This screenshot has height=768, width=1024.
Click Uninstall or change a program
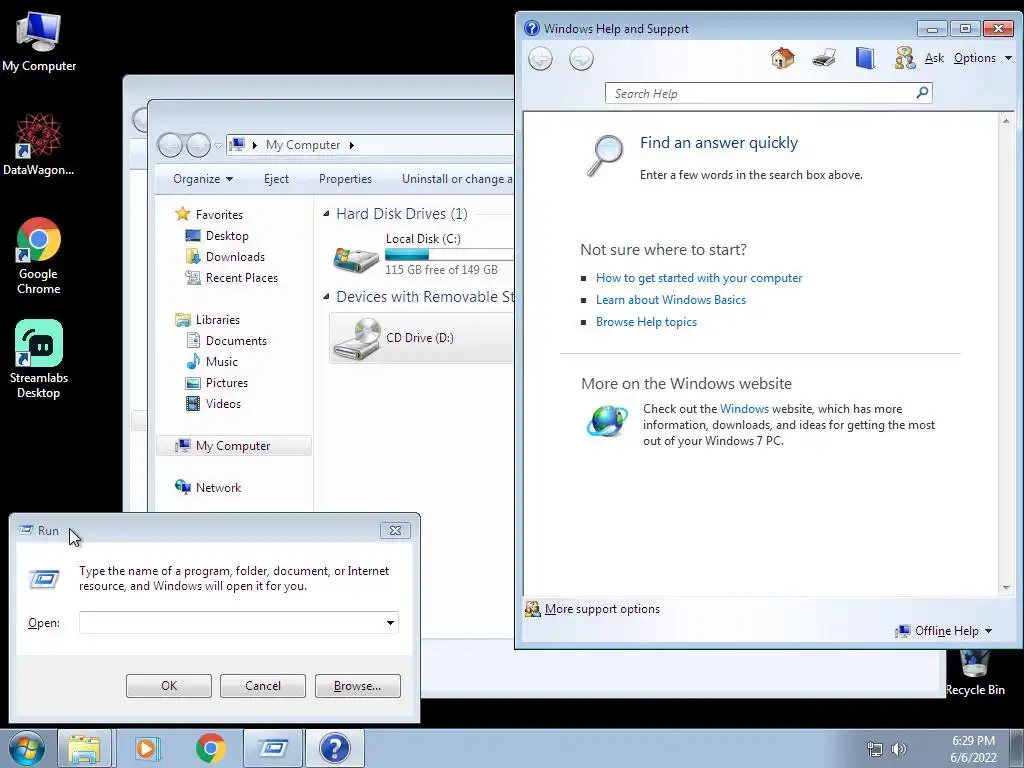tap(457, 179)
